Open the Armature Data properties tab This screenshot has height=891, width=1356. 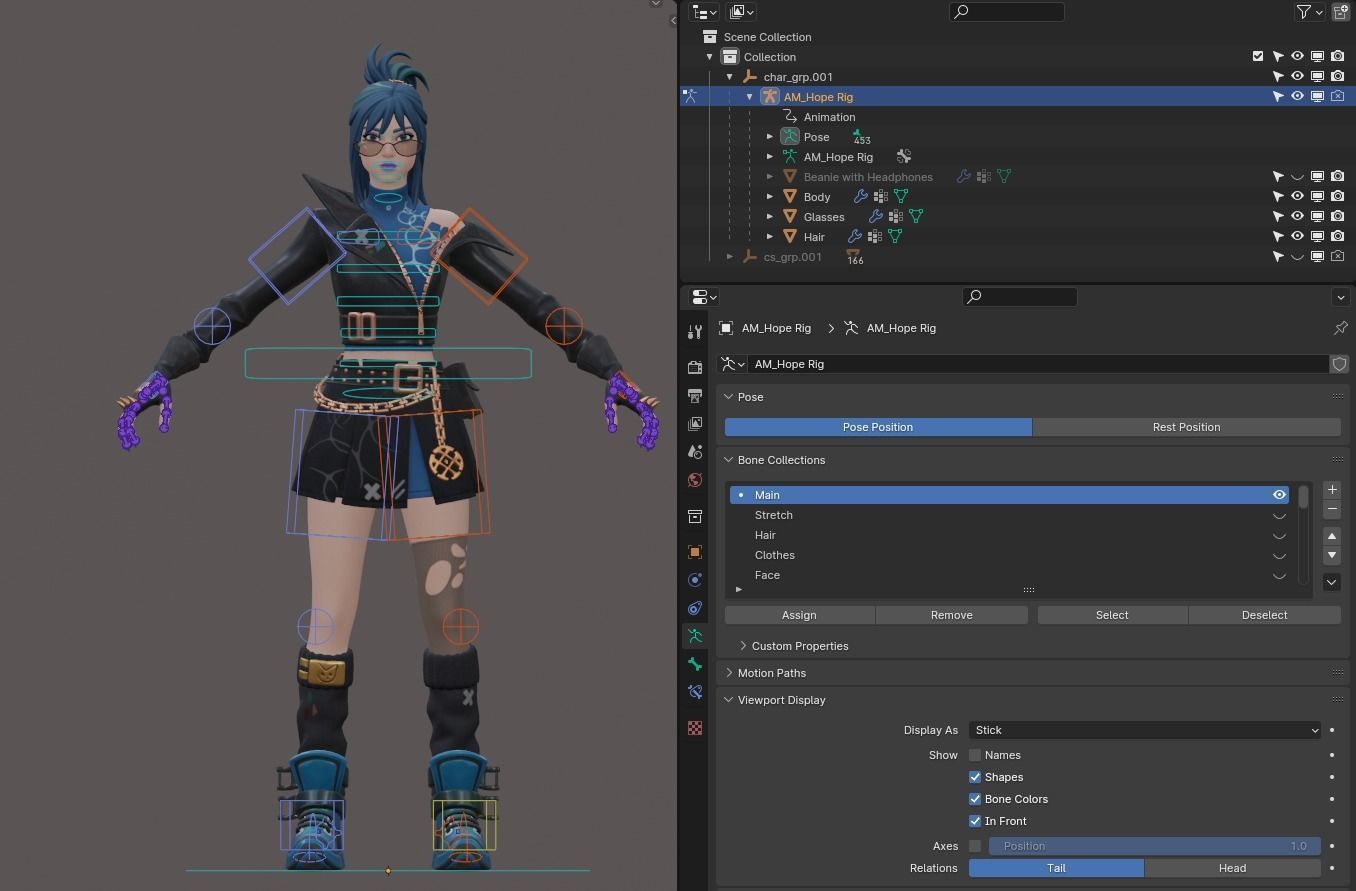pyautogui.click(x=695, y=636)
